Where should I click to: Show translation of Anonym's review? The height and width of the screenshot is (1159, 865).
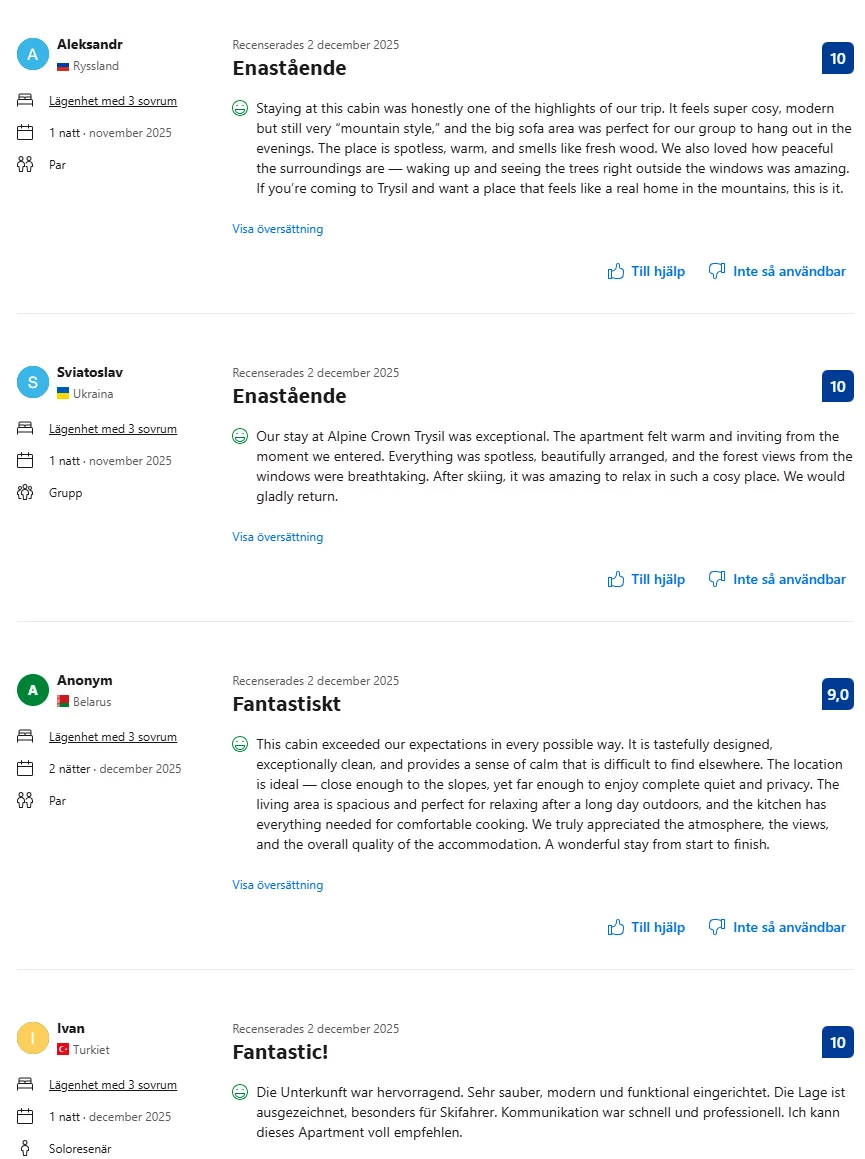pyautogui.click(x=278, y=885)
